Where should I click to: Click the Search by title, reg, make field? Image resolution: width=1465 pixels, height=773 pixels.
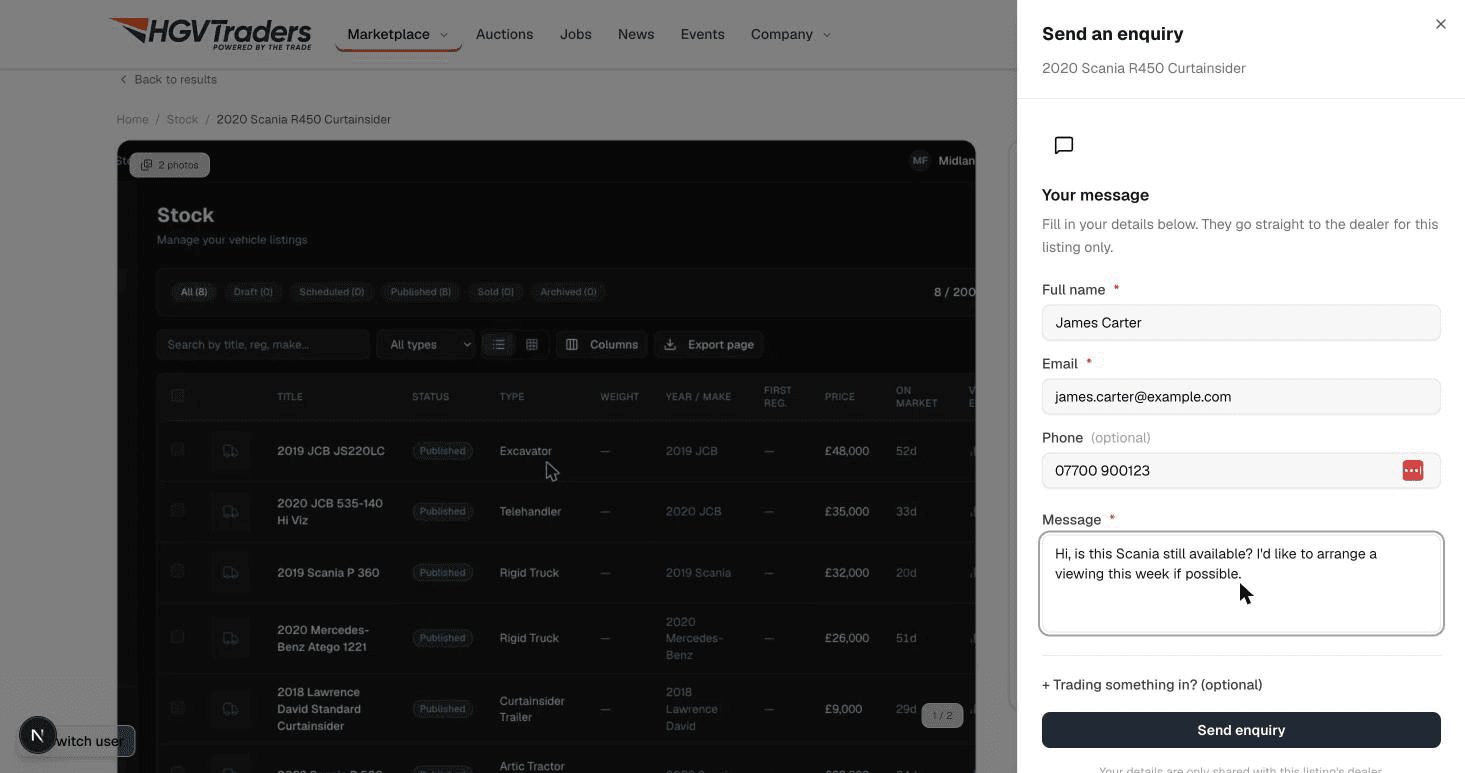click(x=263, y=345)
